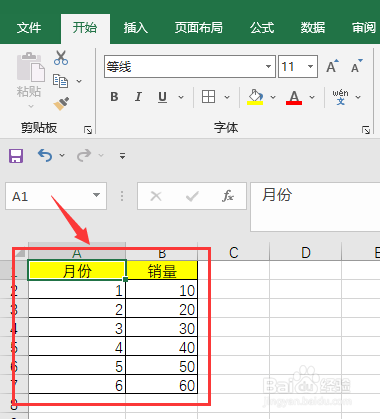Open the 文件 tab

(29, 28)
